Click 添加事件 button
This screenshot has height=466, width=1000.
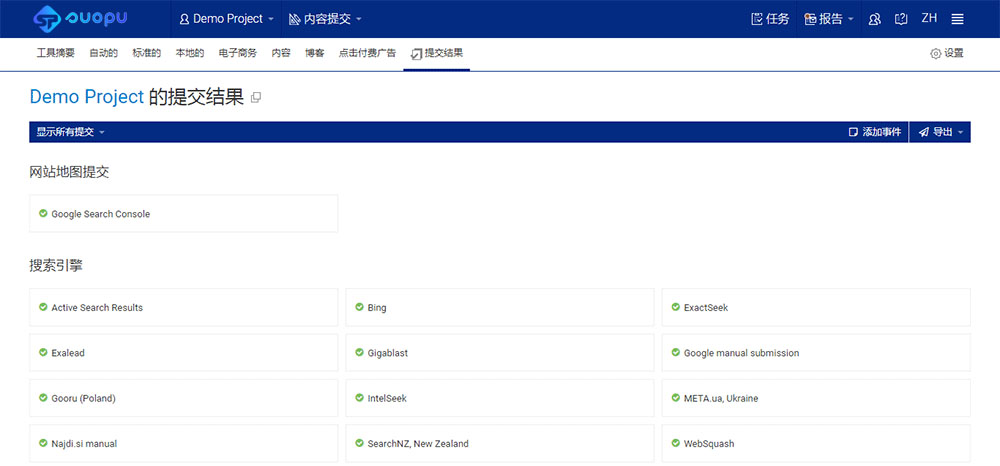pos(875,132)
